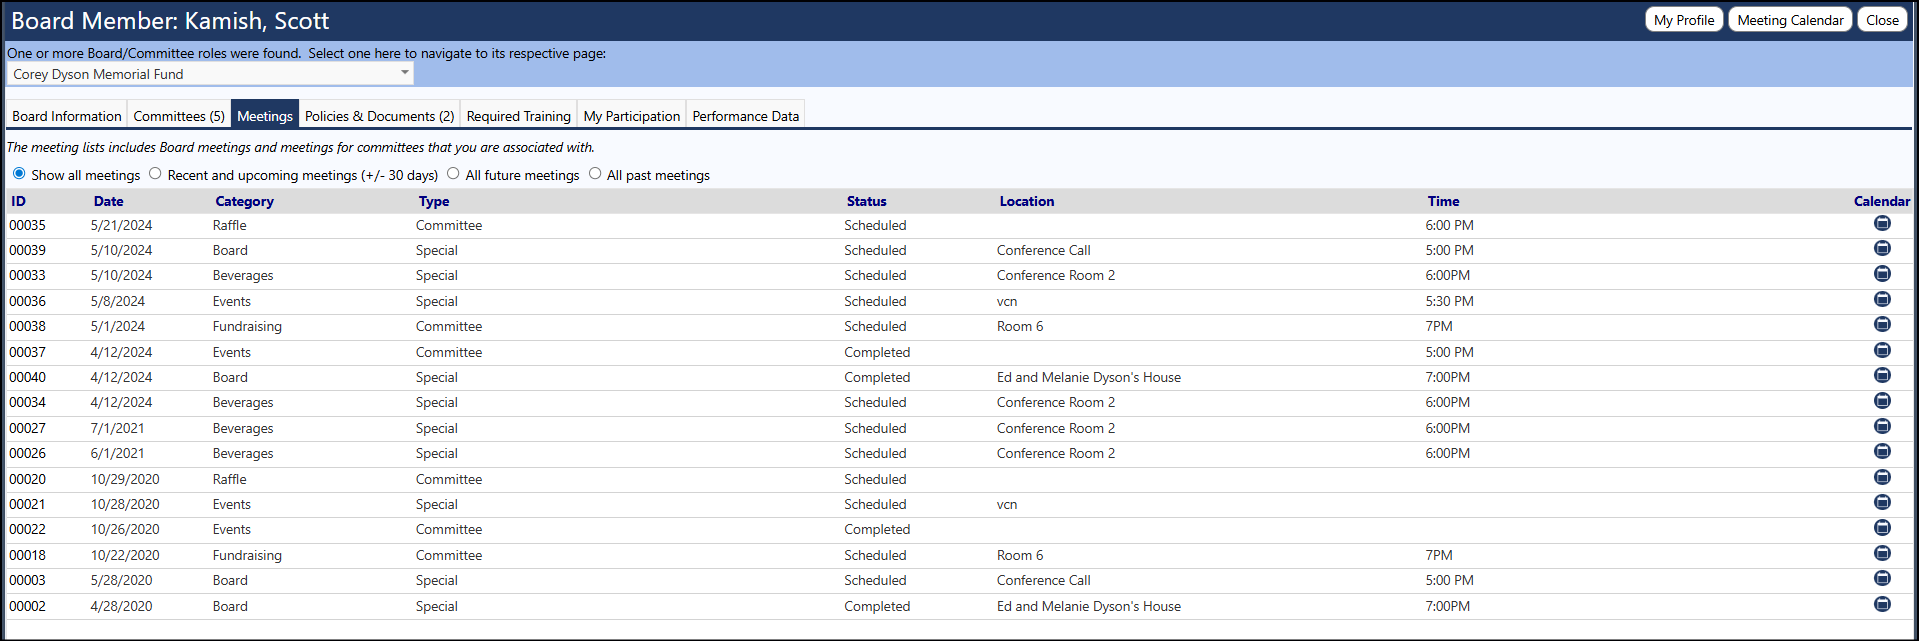Open calendar icon for meeting 00035
The width and height of the screenshot is (1919, 641).
[1882, 223]
